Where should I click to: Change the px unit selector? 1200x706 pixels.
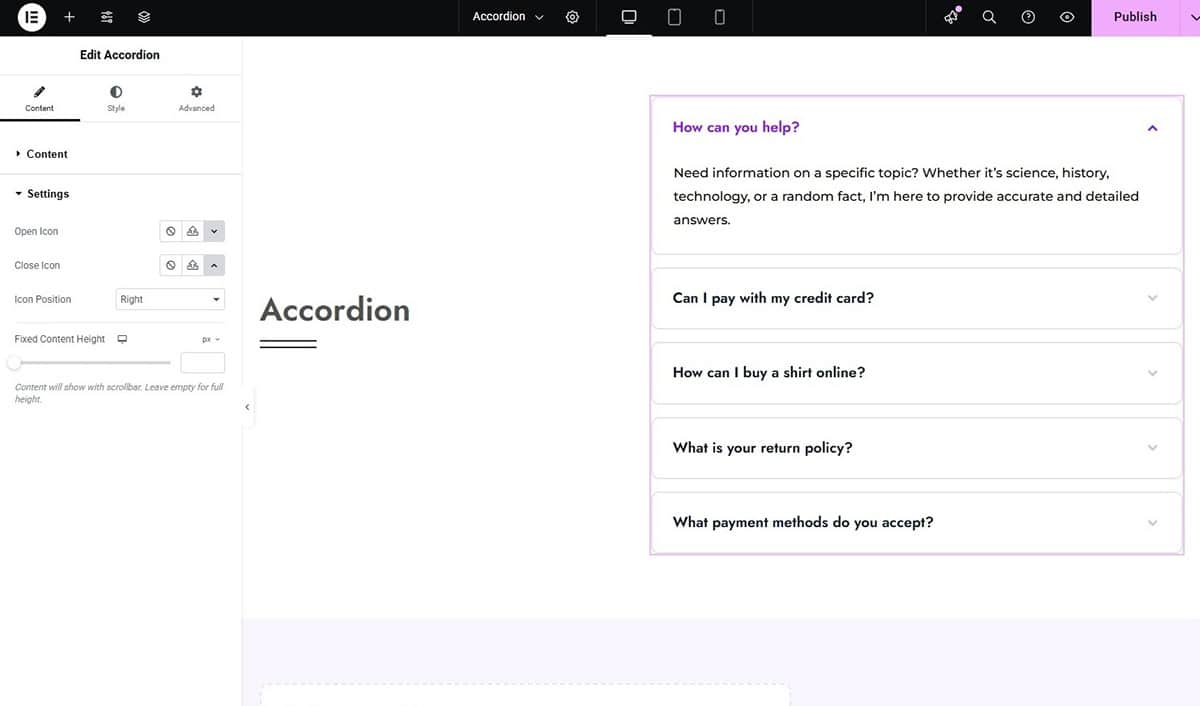click(211, 339)
